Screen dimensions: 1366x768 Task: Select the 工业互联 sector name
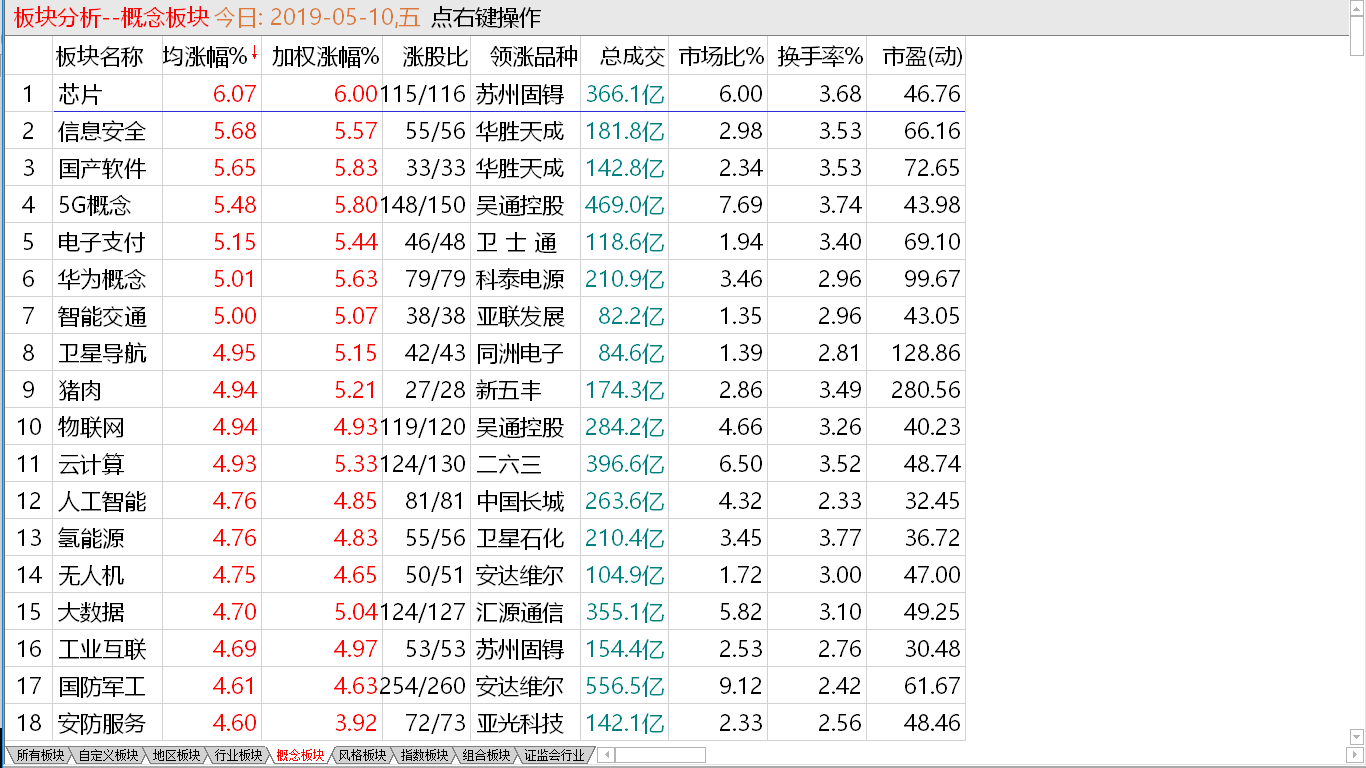point(102,649)
